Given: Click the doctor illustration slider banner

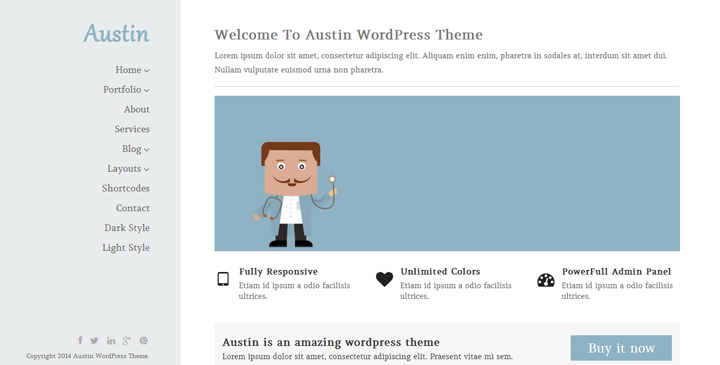Looking at the screenshot, I should tap(447, 173).
